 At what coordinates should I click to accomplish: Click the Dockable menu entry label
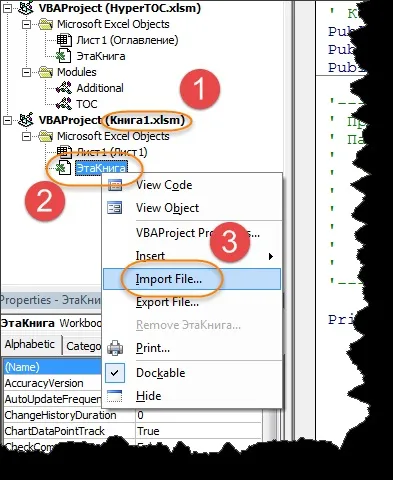[161, 373]
